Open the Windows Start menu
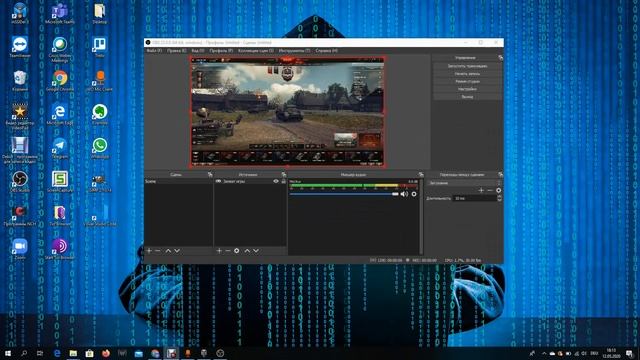This screenshot has width=640, height=360. tap(7, 353)
